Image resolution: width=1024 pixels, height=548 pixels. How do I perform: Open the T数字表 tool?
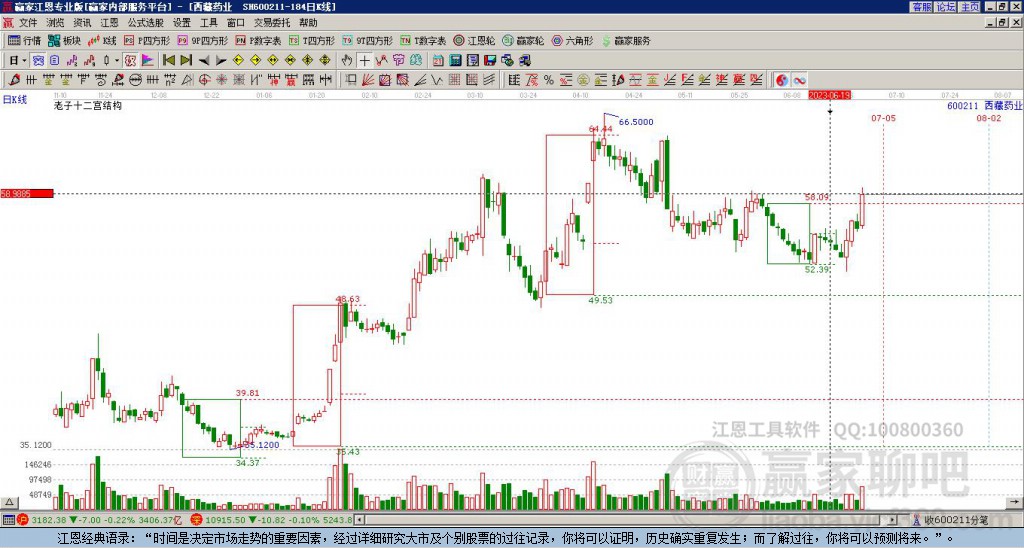click(423, 40)
